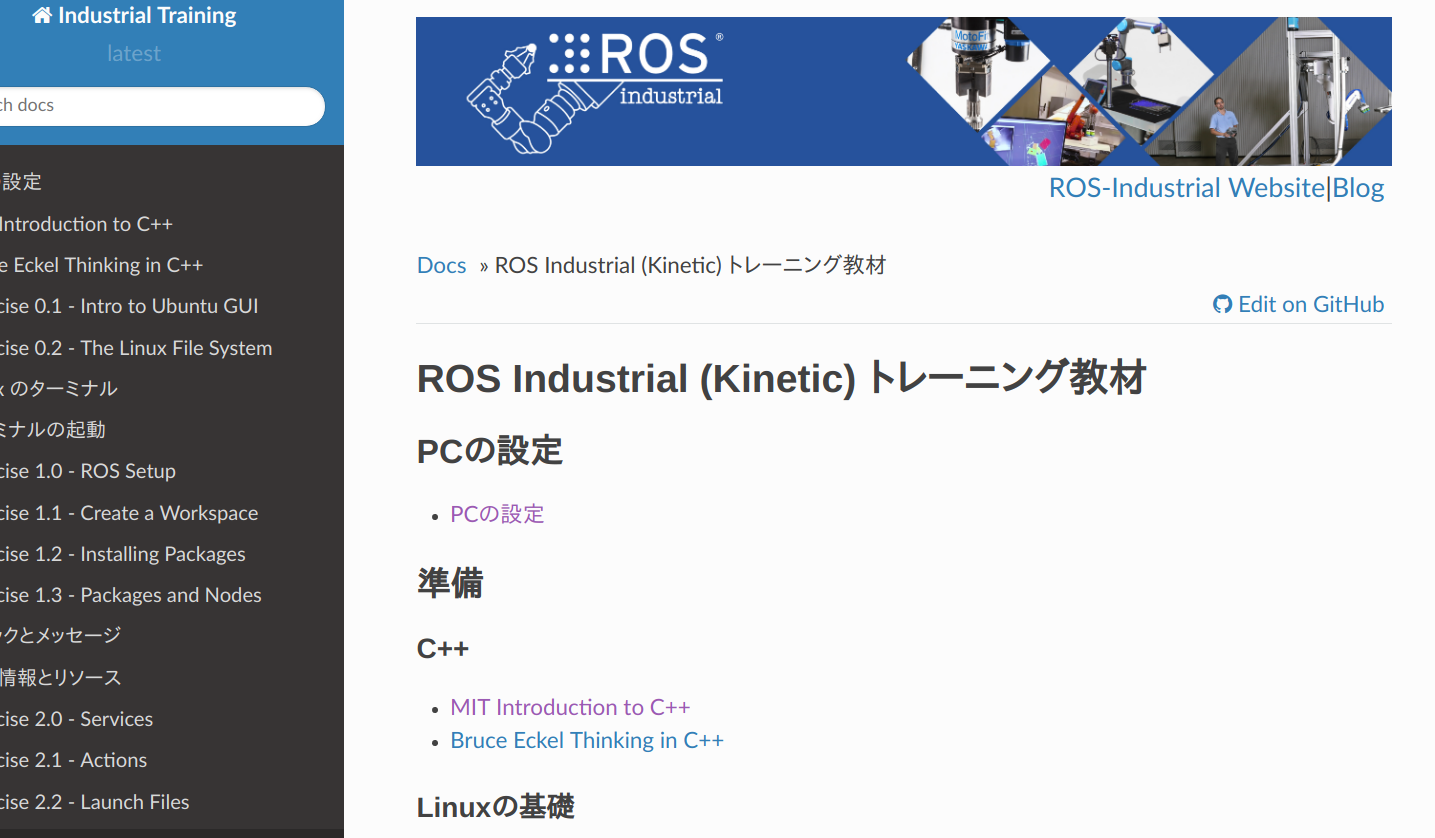
Task: Open the Blog link
Action: click(x=1358, y=187)
